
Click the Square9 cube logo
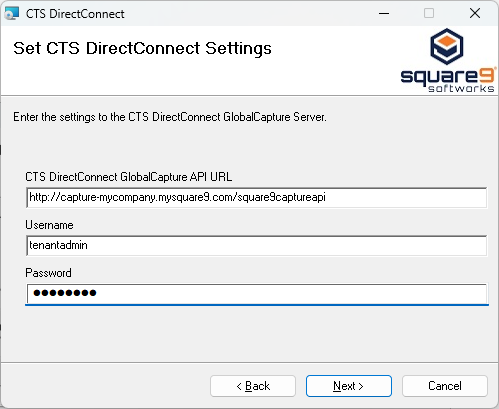click(447, 46)
